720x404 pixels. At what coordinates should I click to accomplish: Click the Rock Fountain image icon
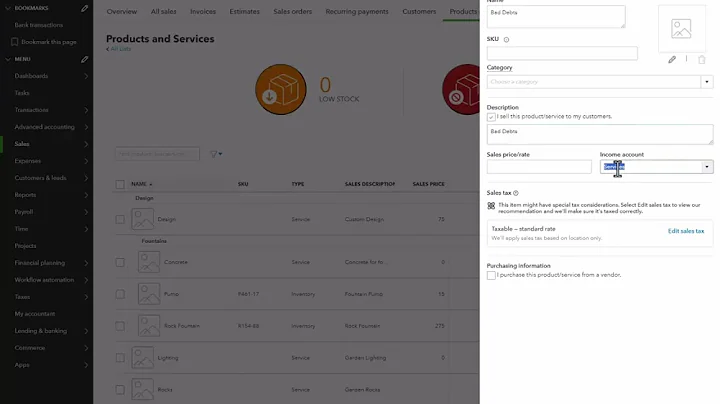[x=149, y=326]
